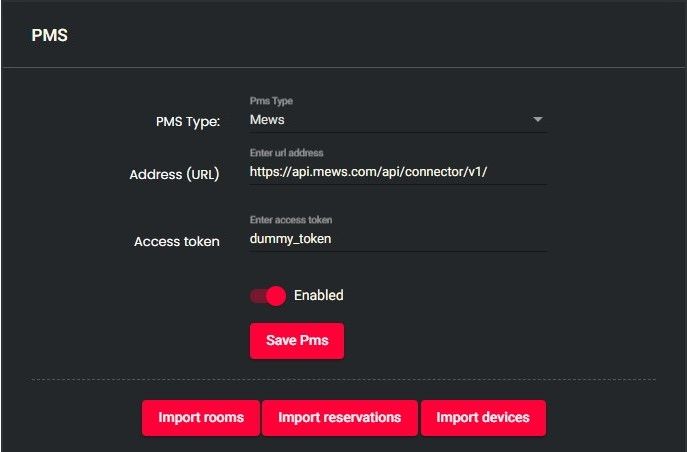The width and height of the screenshot is (687, 452).
Task: Click the 'Enter url address' floating label
Action: [x=287, y=153]
